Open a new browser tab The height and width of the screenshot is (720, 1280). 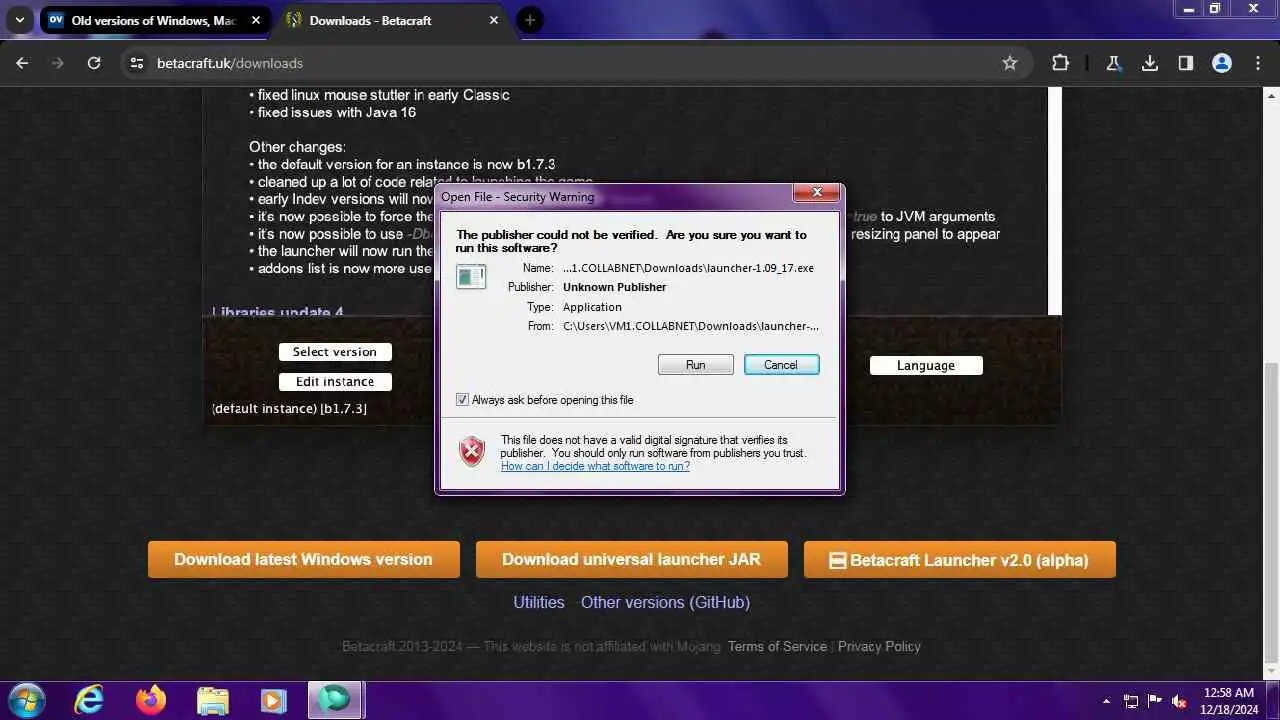(x=530, y=20)
